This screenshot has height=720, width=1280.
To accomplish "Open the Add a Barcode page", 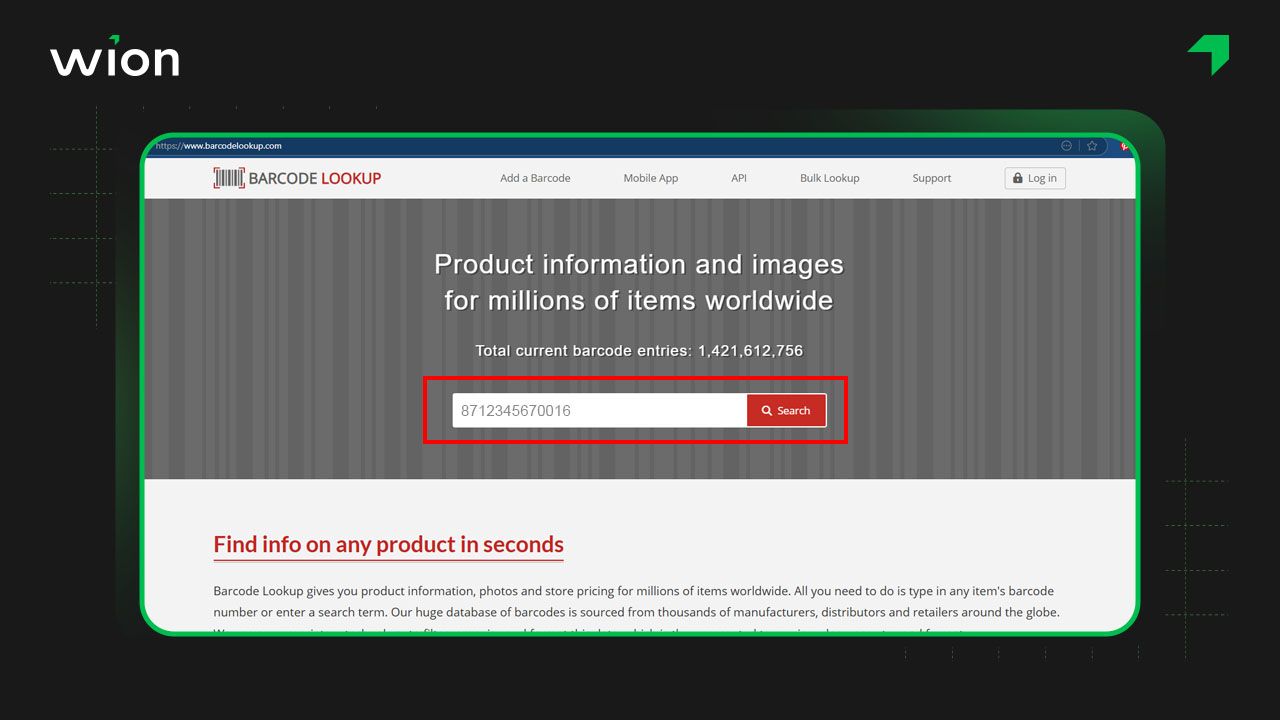I will (535, 177).
